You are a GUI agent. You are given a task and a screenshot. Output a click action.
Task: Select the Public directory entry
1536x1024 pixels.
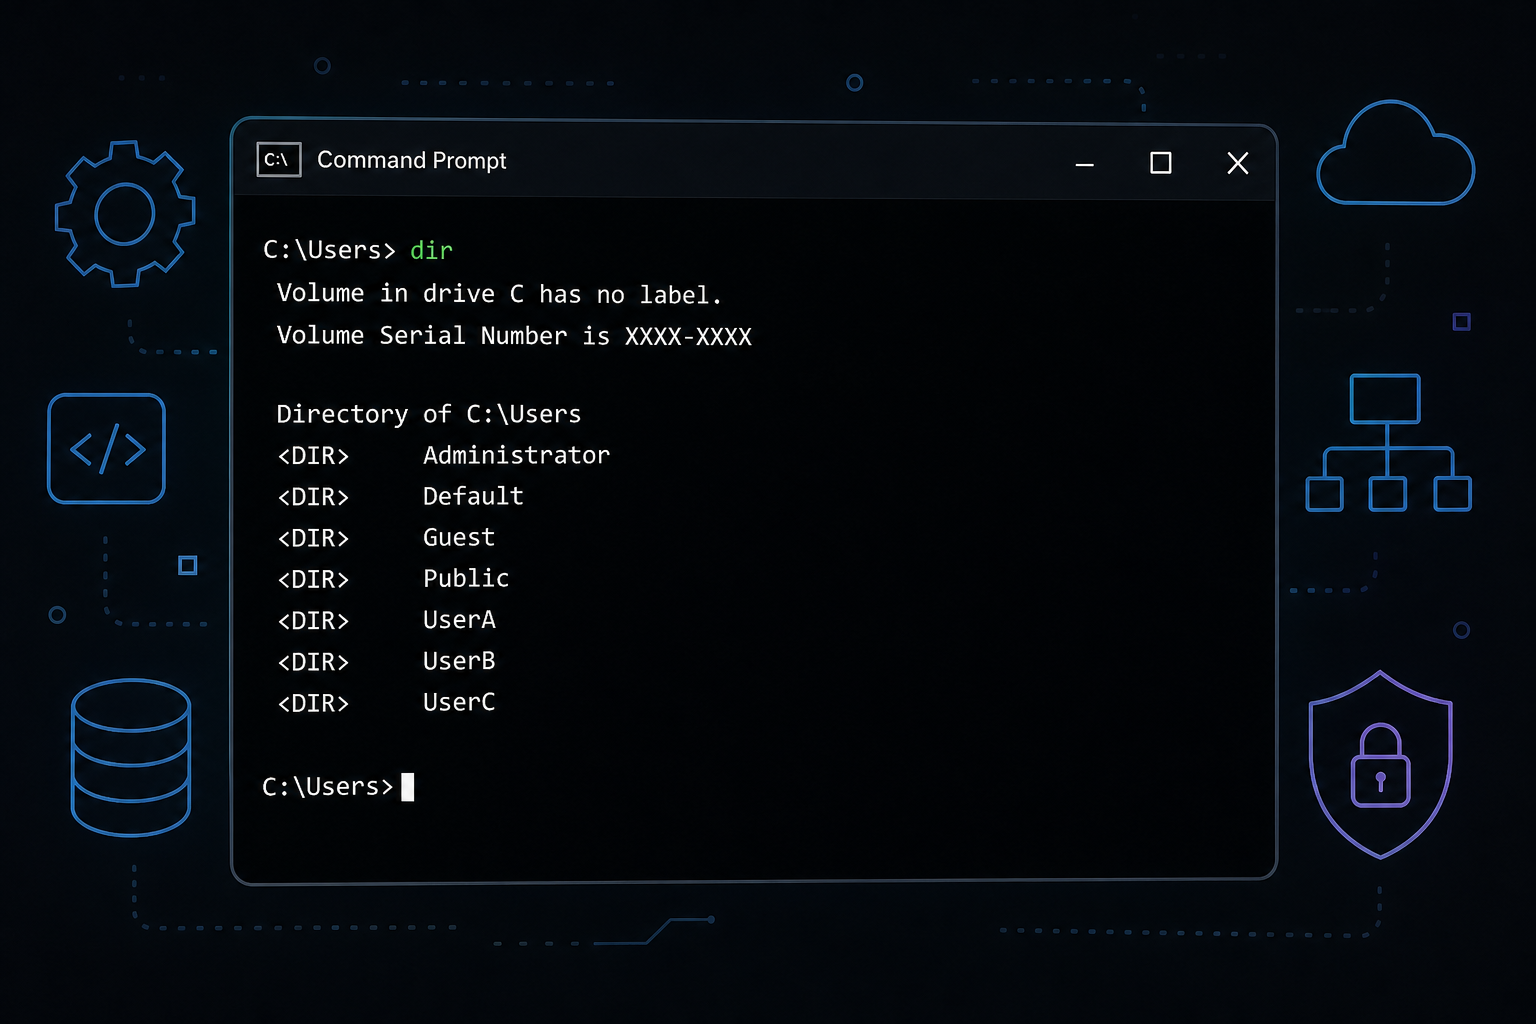393,579
